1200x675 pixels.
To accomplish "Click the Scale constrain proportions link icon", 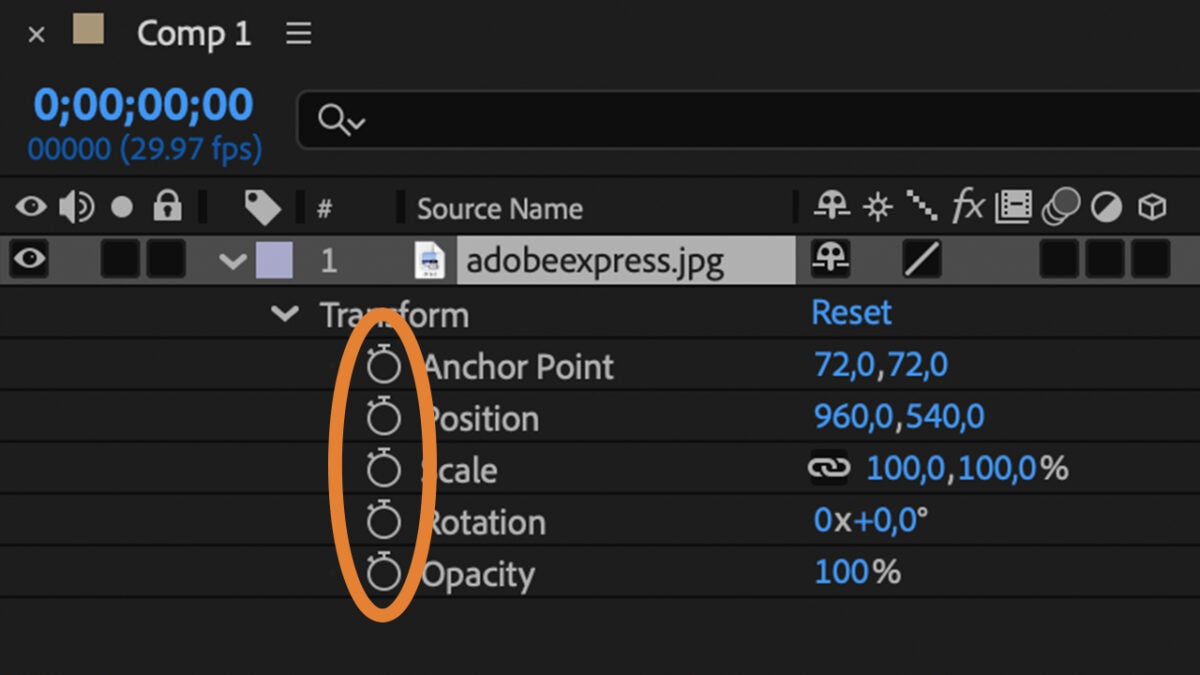I will tap(829, 468).
